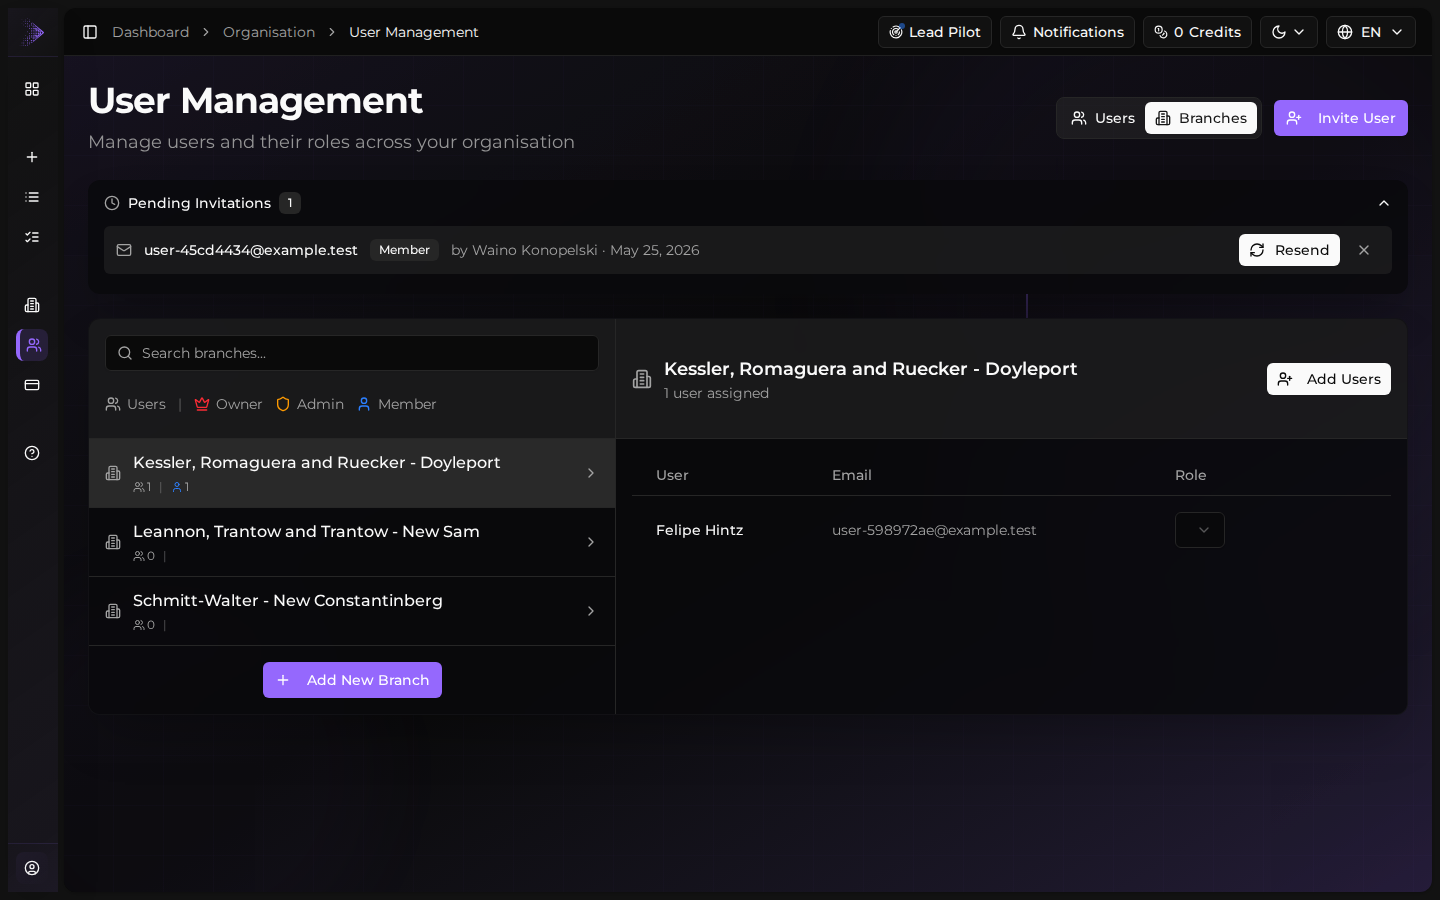
Task: Click the help question mark icon
Action: [x=32, y=453]
